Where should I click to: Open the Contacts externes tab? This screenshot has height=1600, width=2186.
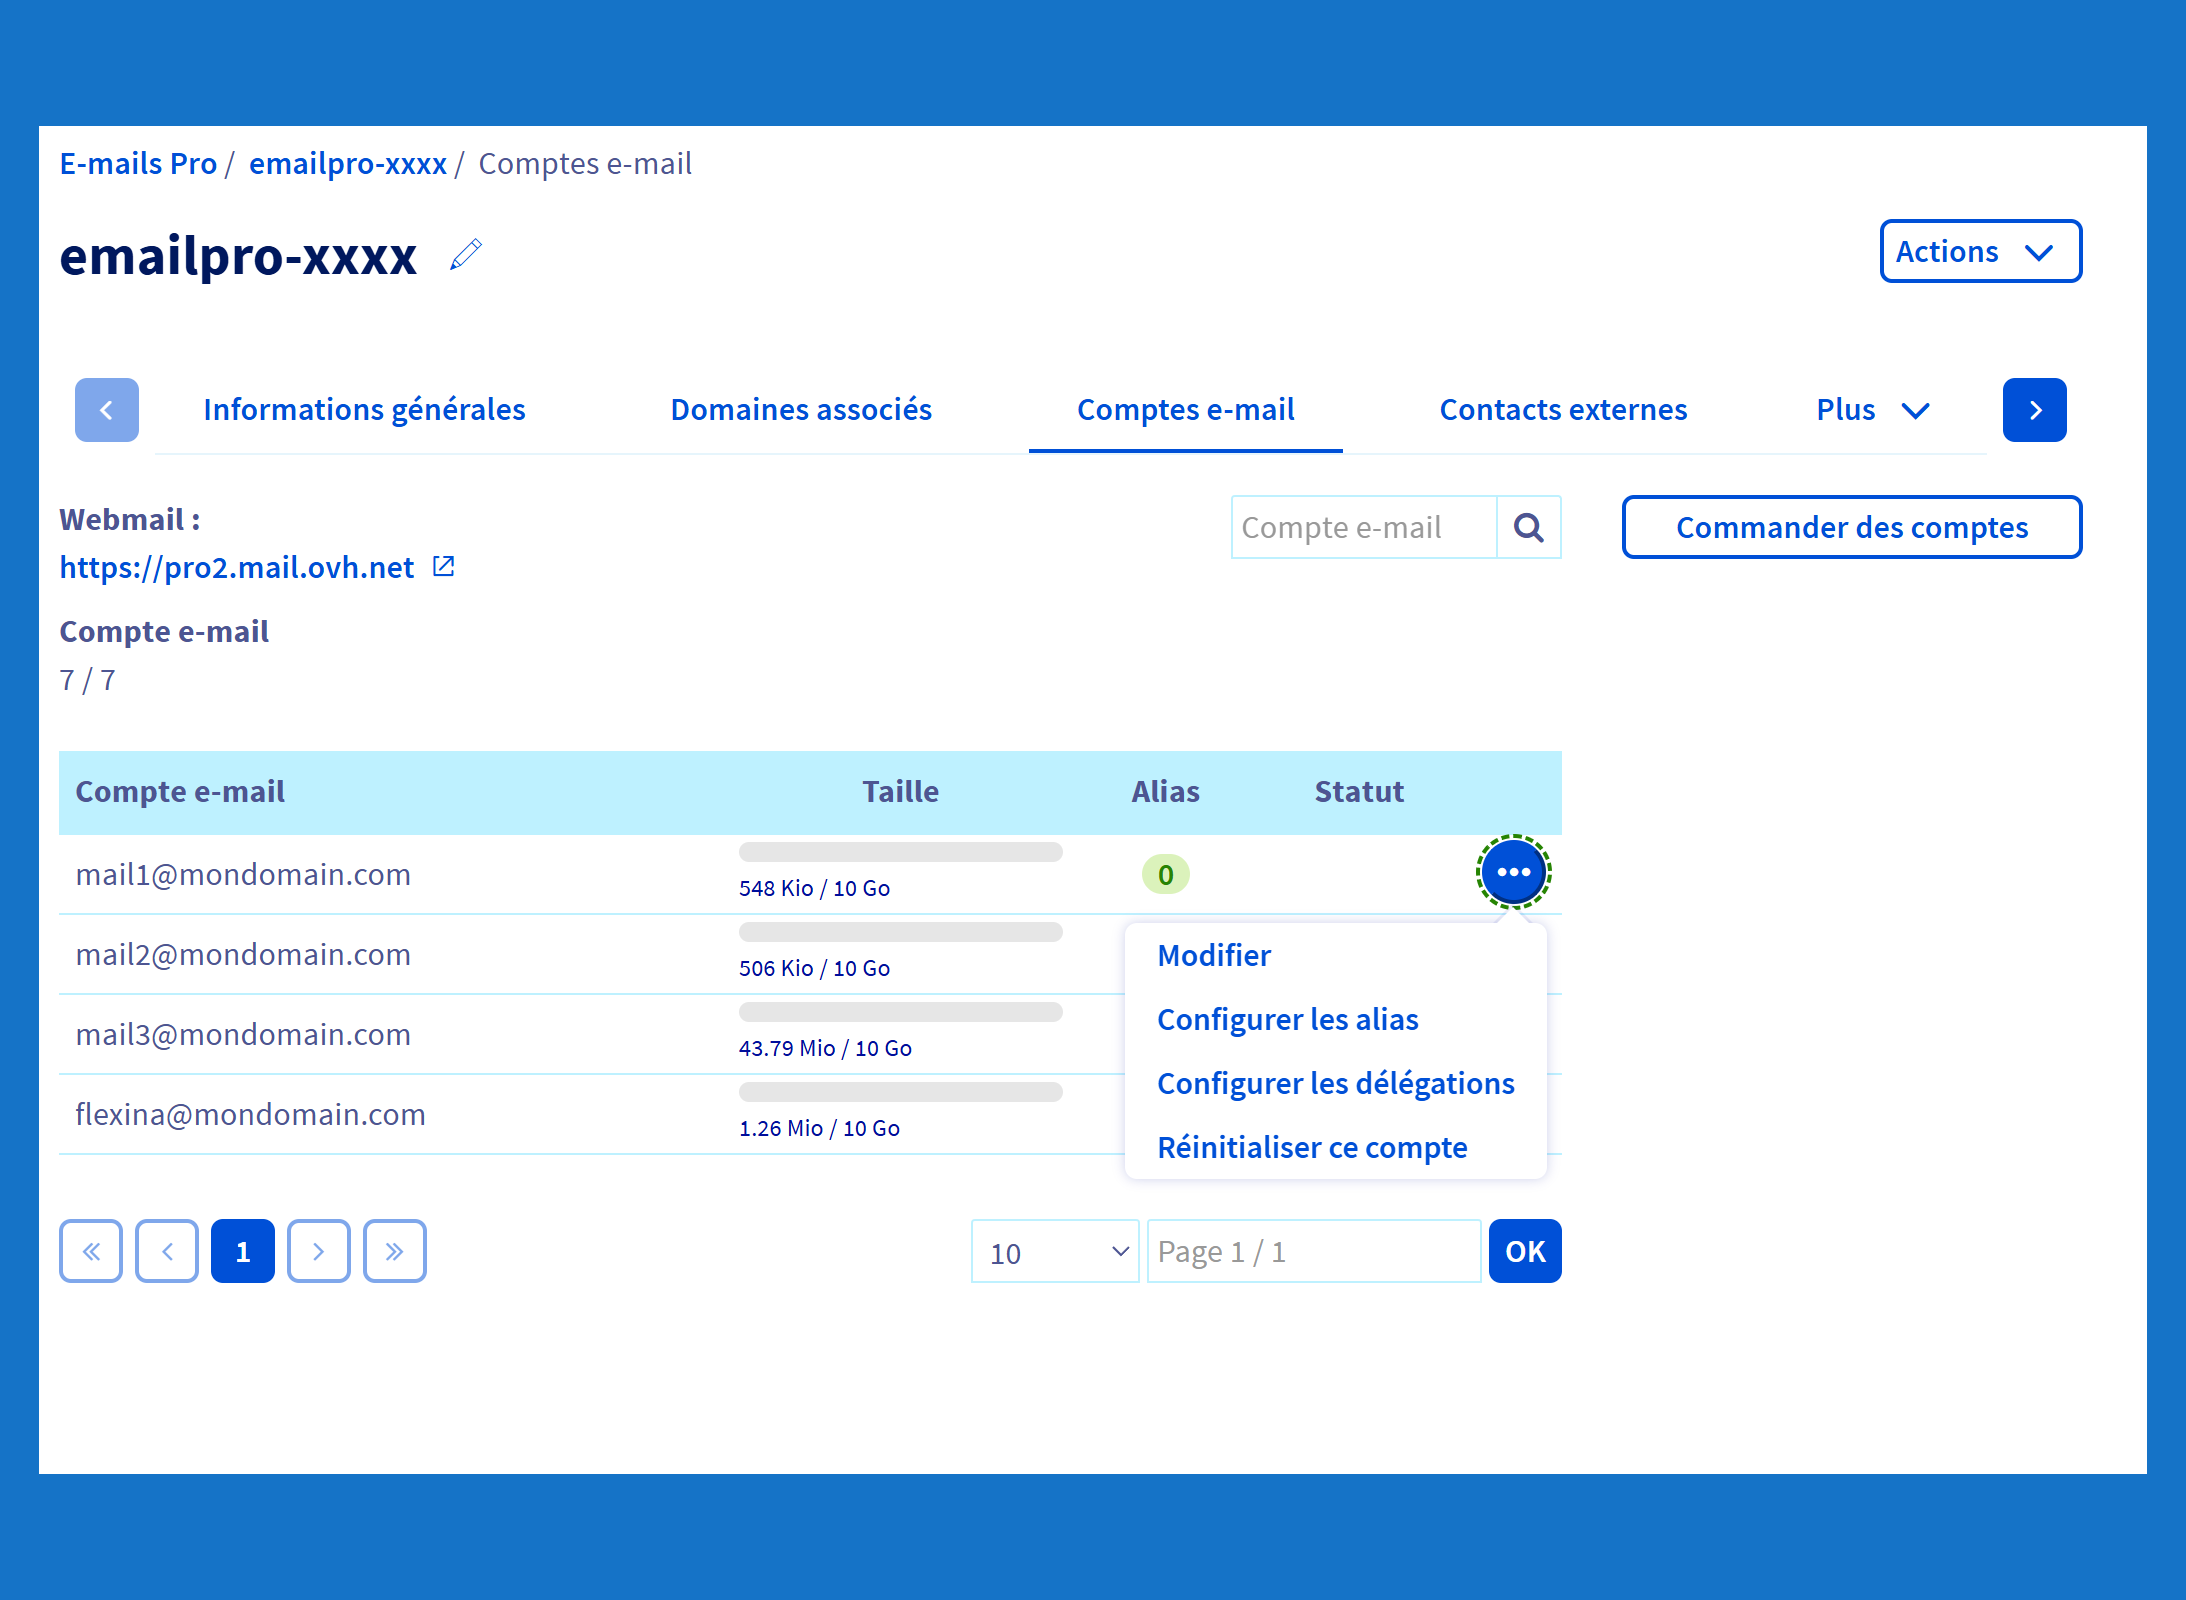coord(1563,410)
